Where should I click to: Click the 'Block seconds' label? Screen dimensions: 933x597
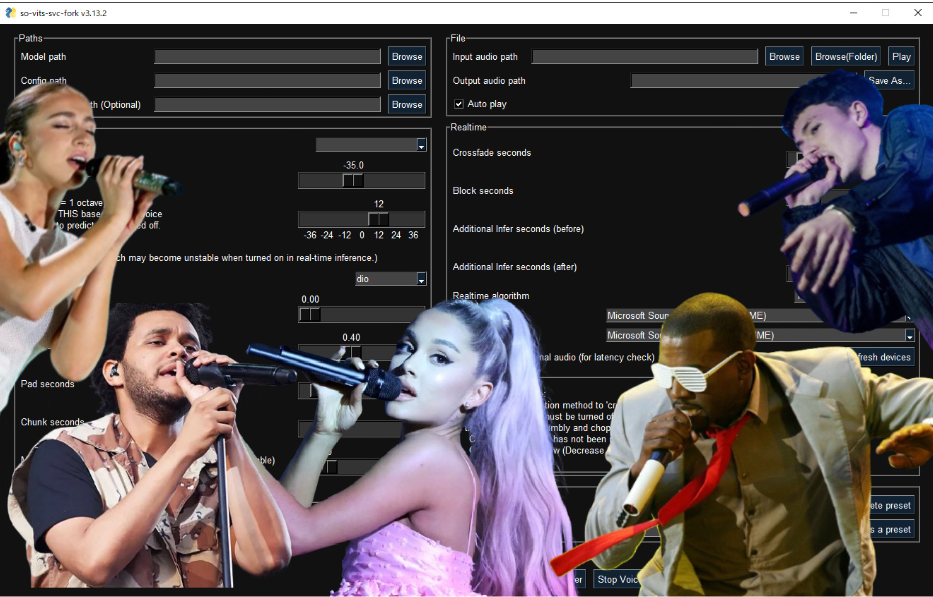click(x=483, y=191)
